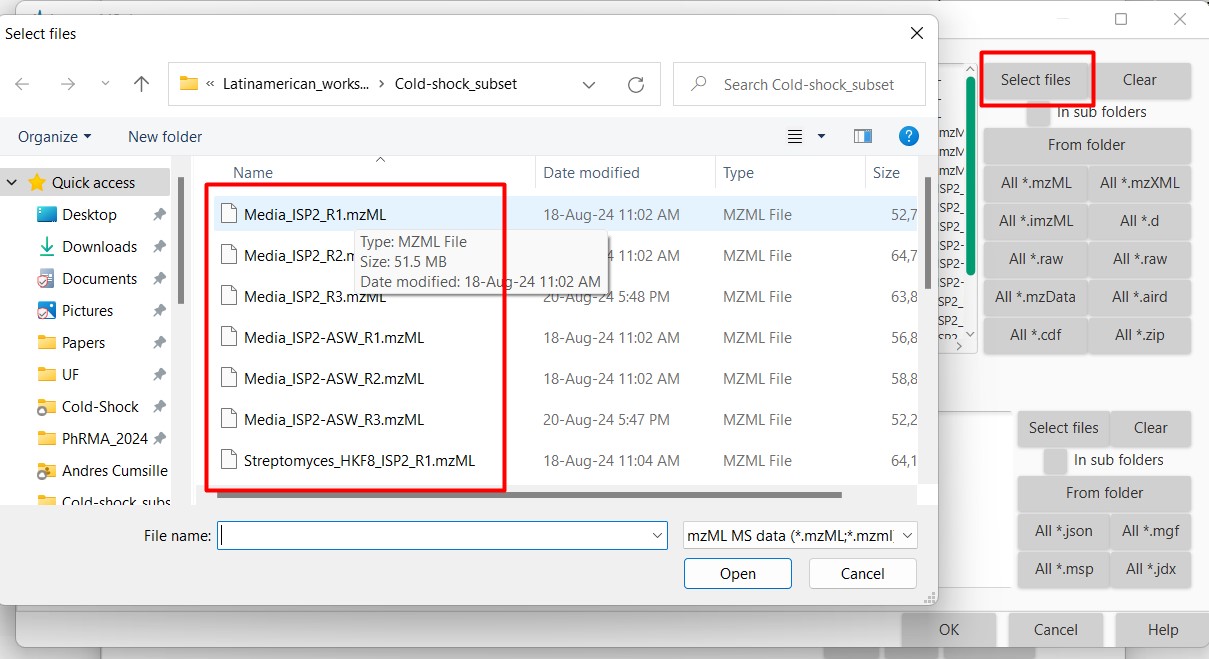The image size is (1209, 659).
Task: Click the From folder button
Action: (x=1086, y=146)
